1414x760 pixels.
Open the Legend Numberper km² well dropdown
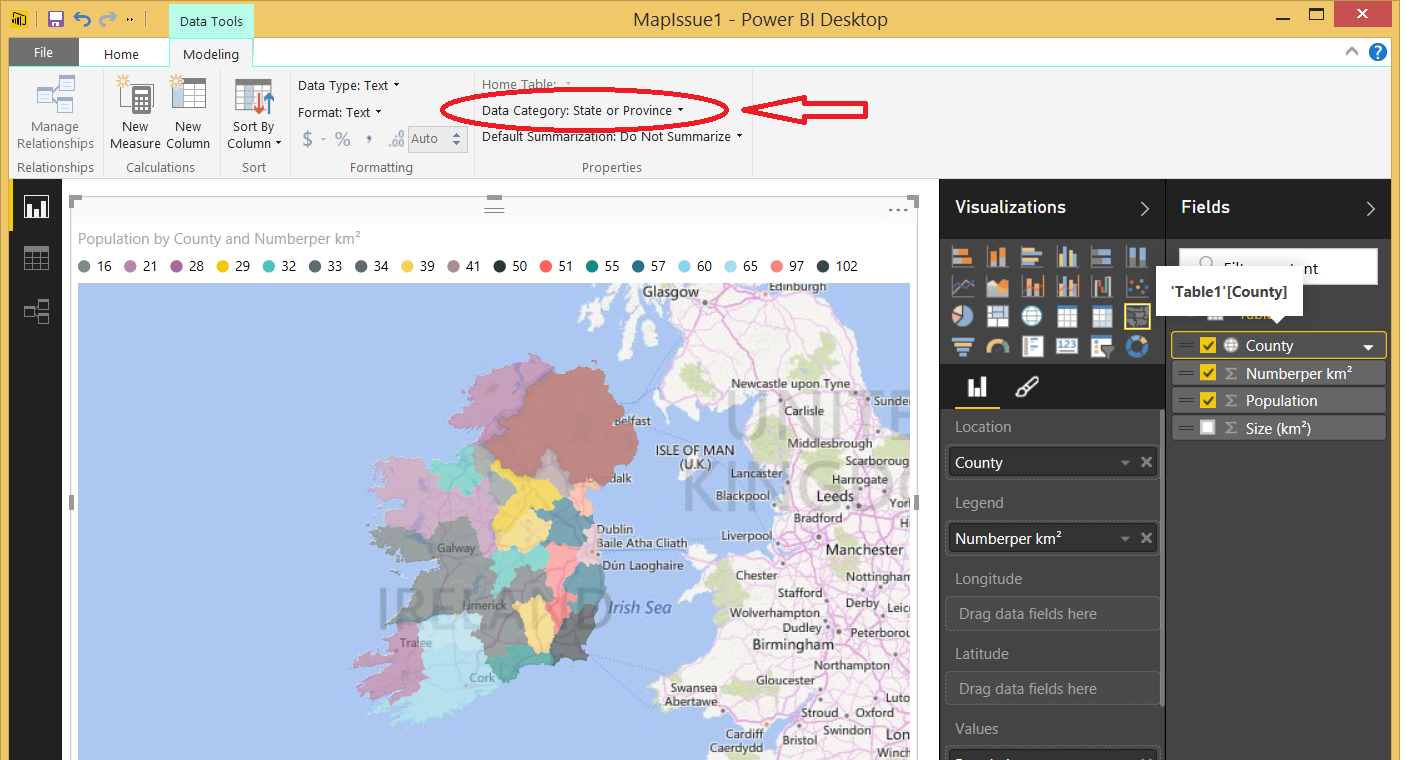tap(1125, 539)
